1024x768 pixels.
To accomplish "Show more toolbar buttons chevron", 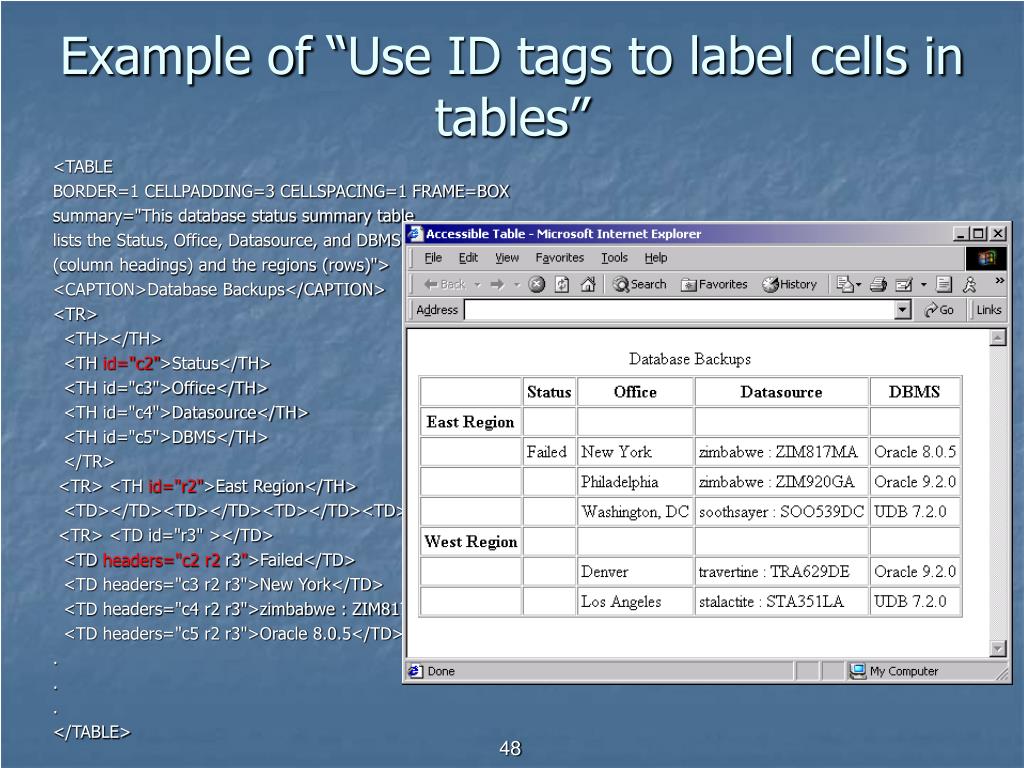I will [999, 280].
